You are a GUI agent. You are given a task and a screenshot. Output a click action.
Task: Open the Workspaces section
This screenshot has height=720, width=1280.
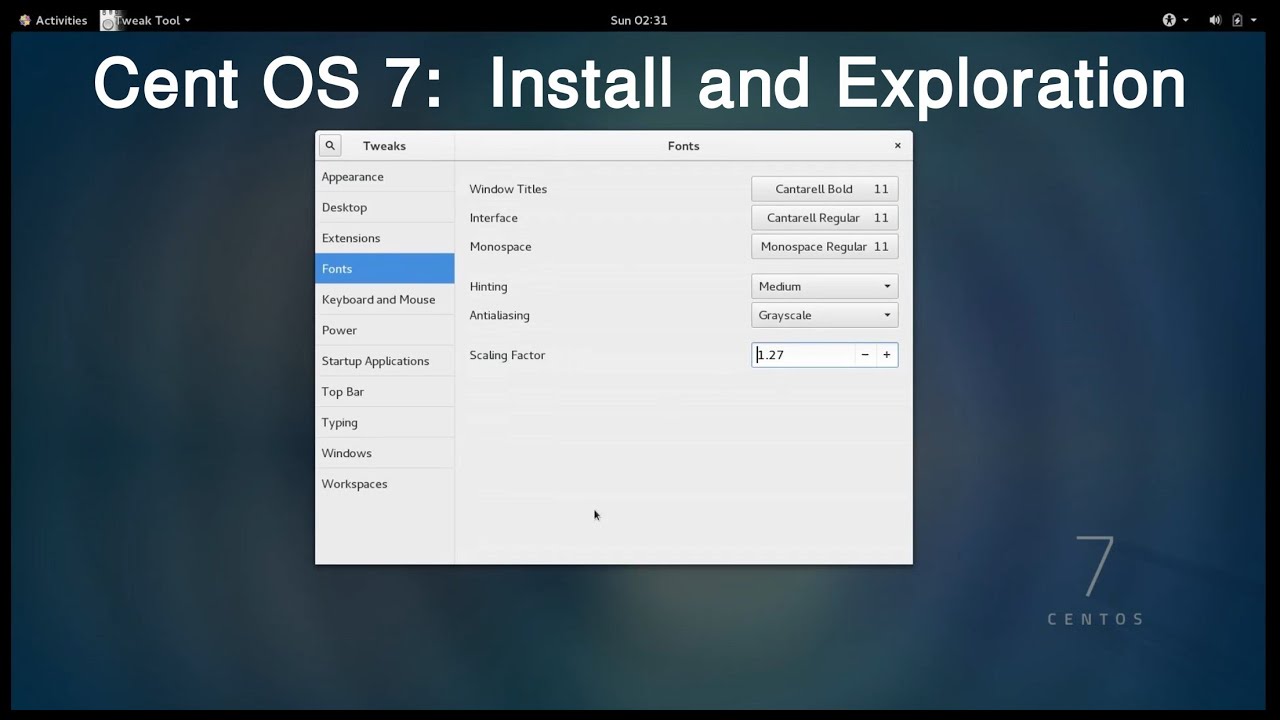click(385, 484)
